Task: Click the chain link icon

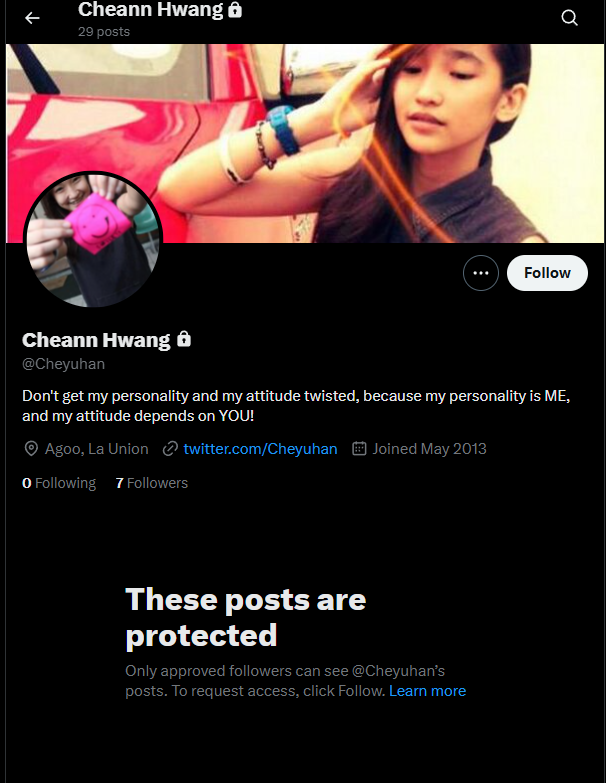Action: [170, 448]
